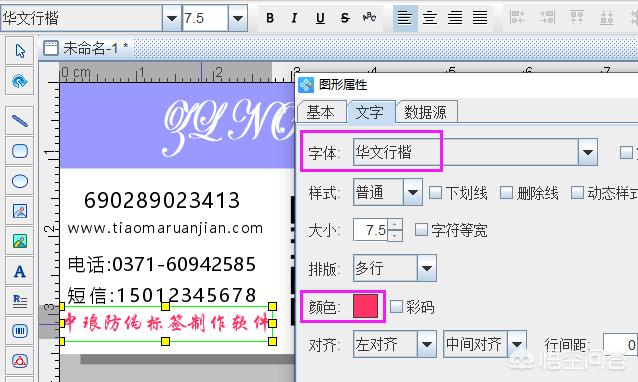Select the rounded rectangle tool
The image size is (638, 382).
[x=20, y=151]
